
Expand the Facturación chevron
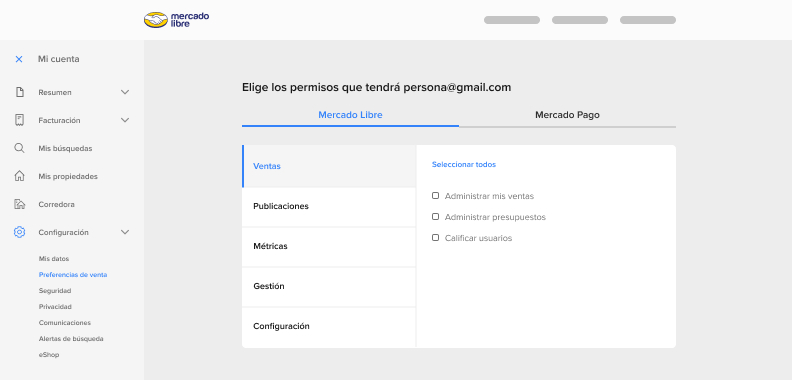(x=125, y=120)
